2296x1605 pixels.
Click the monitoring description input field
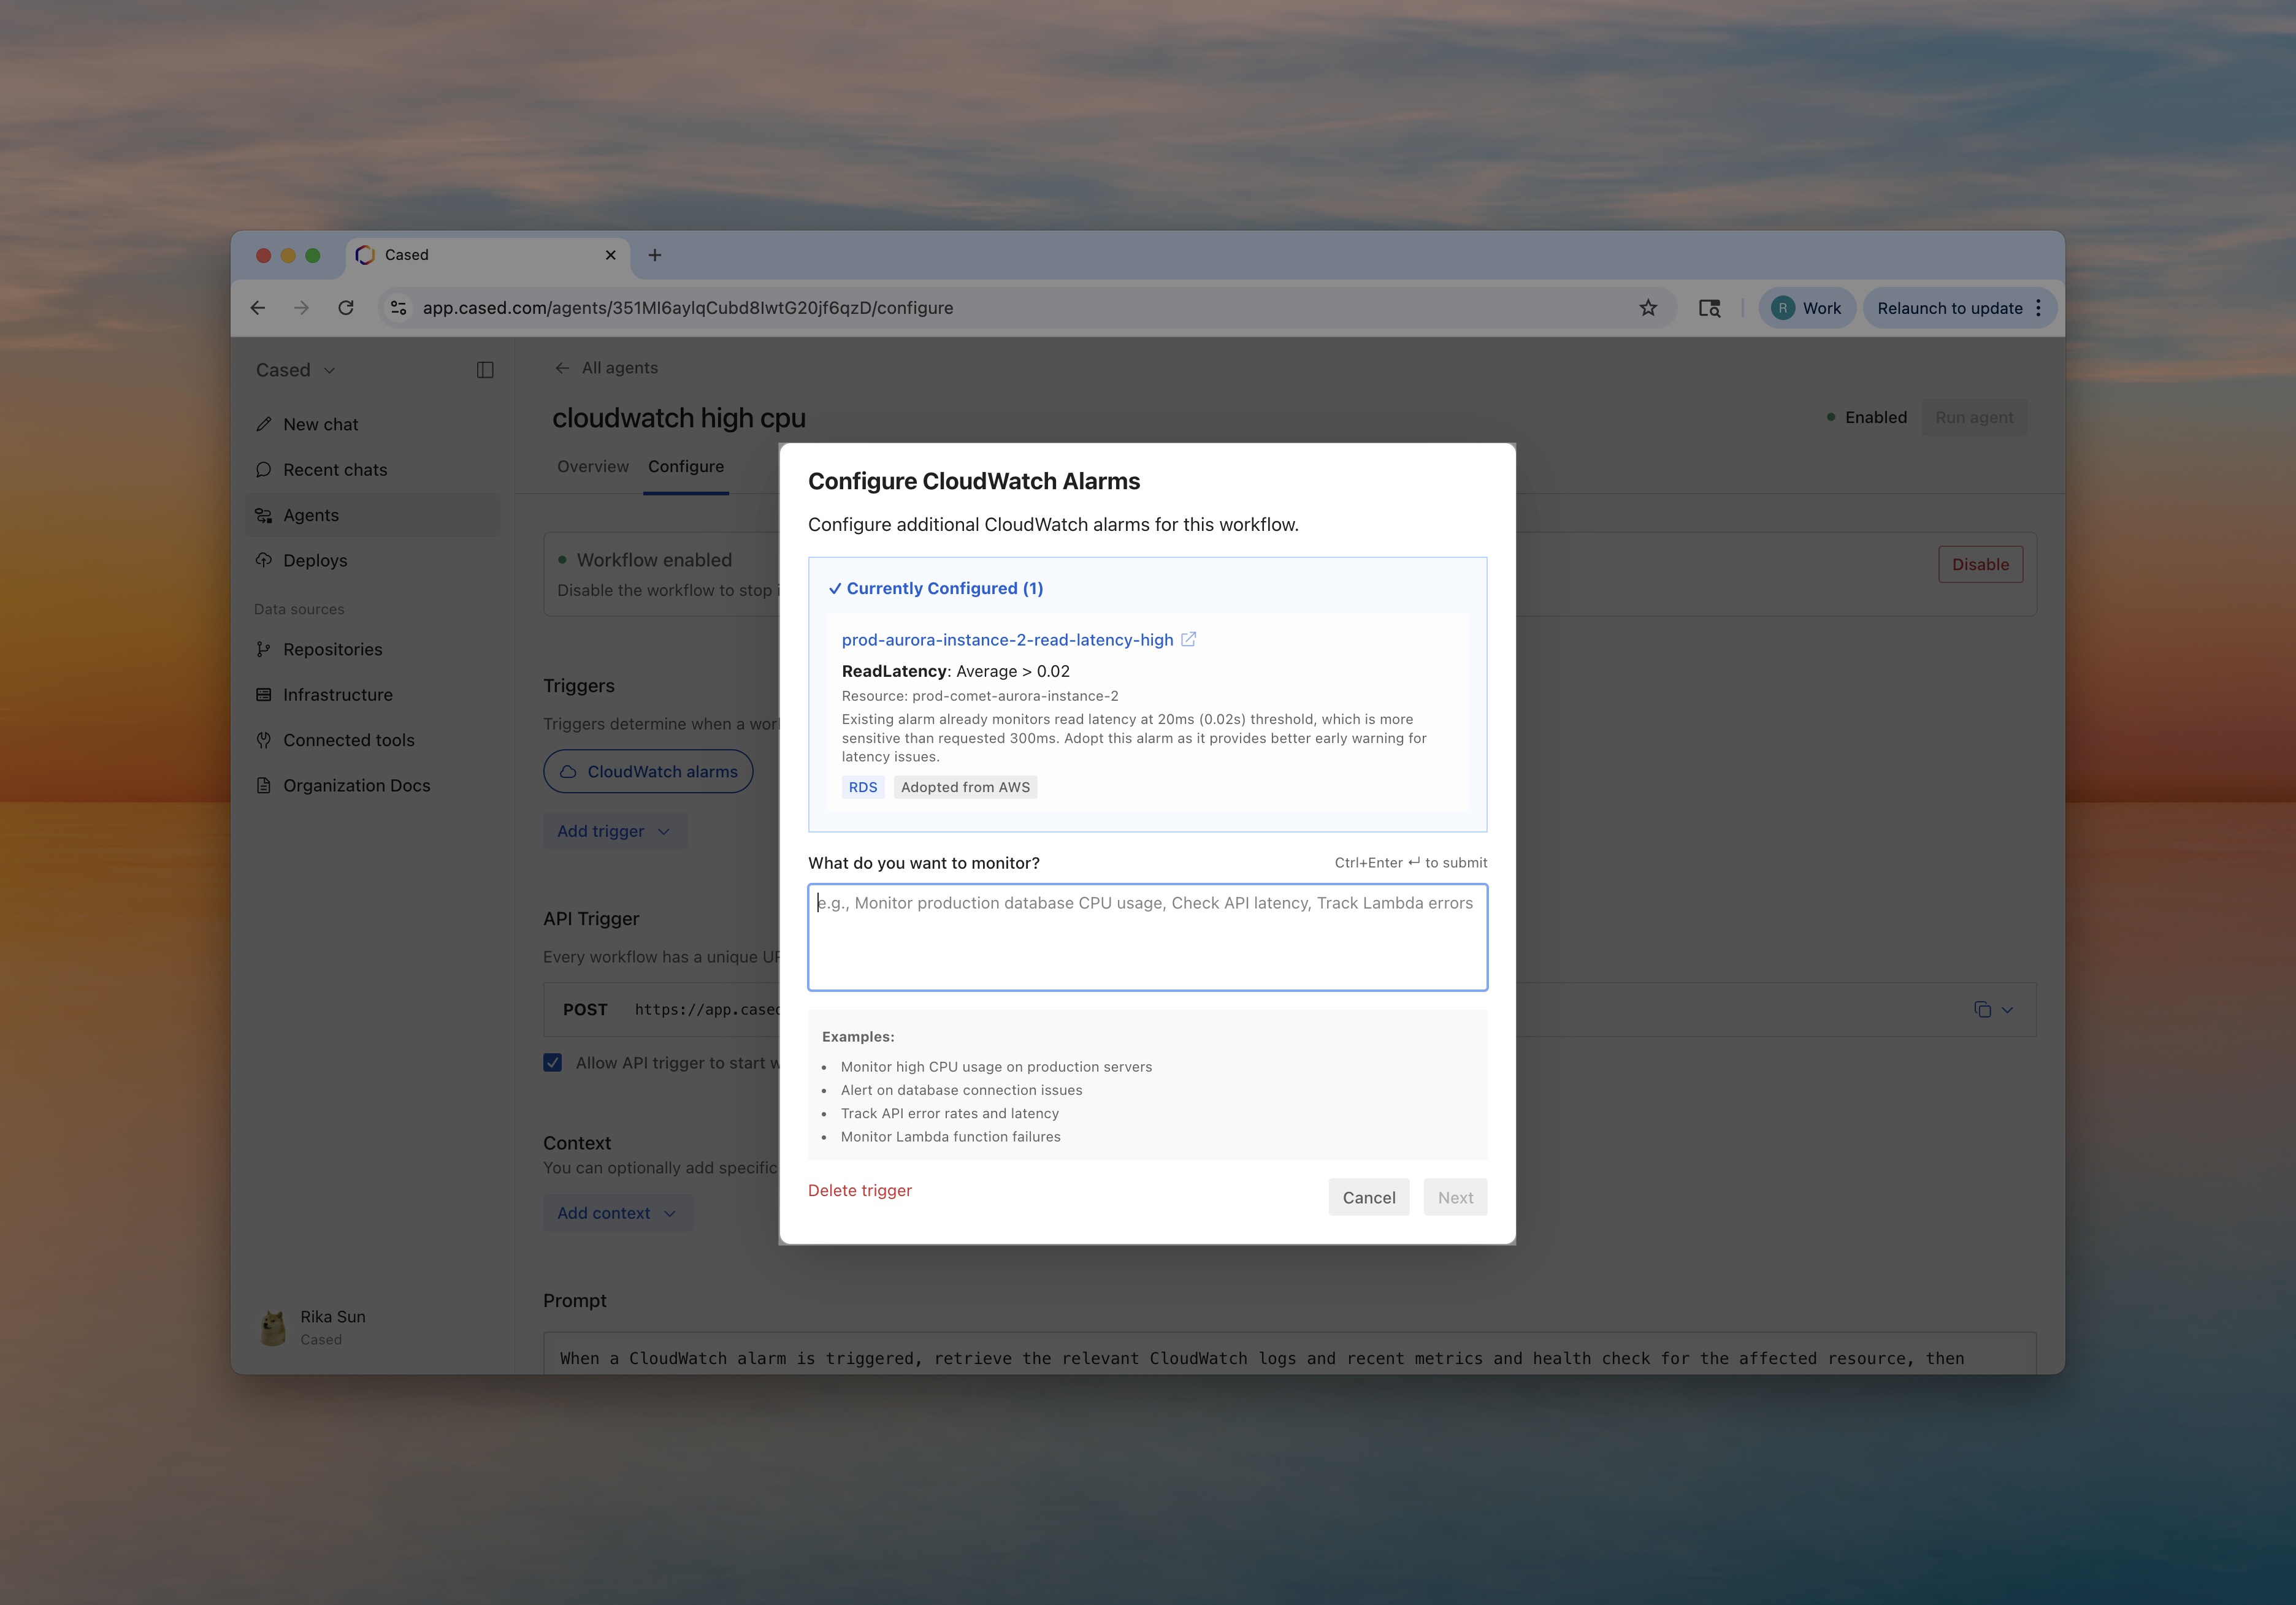coord(1147,937)
